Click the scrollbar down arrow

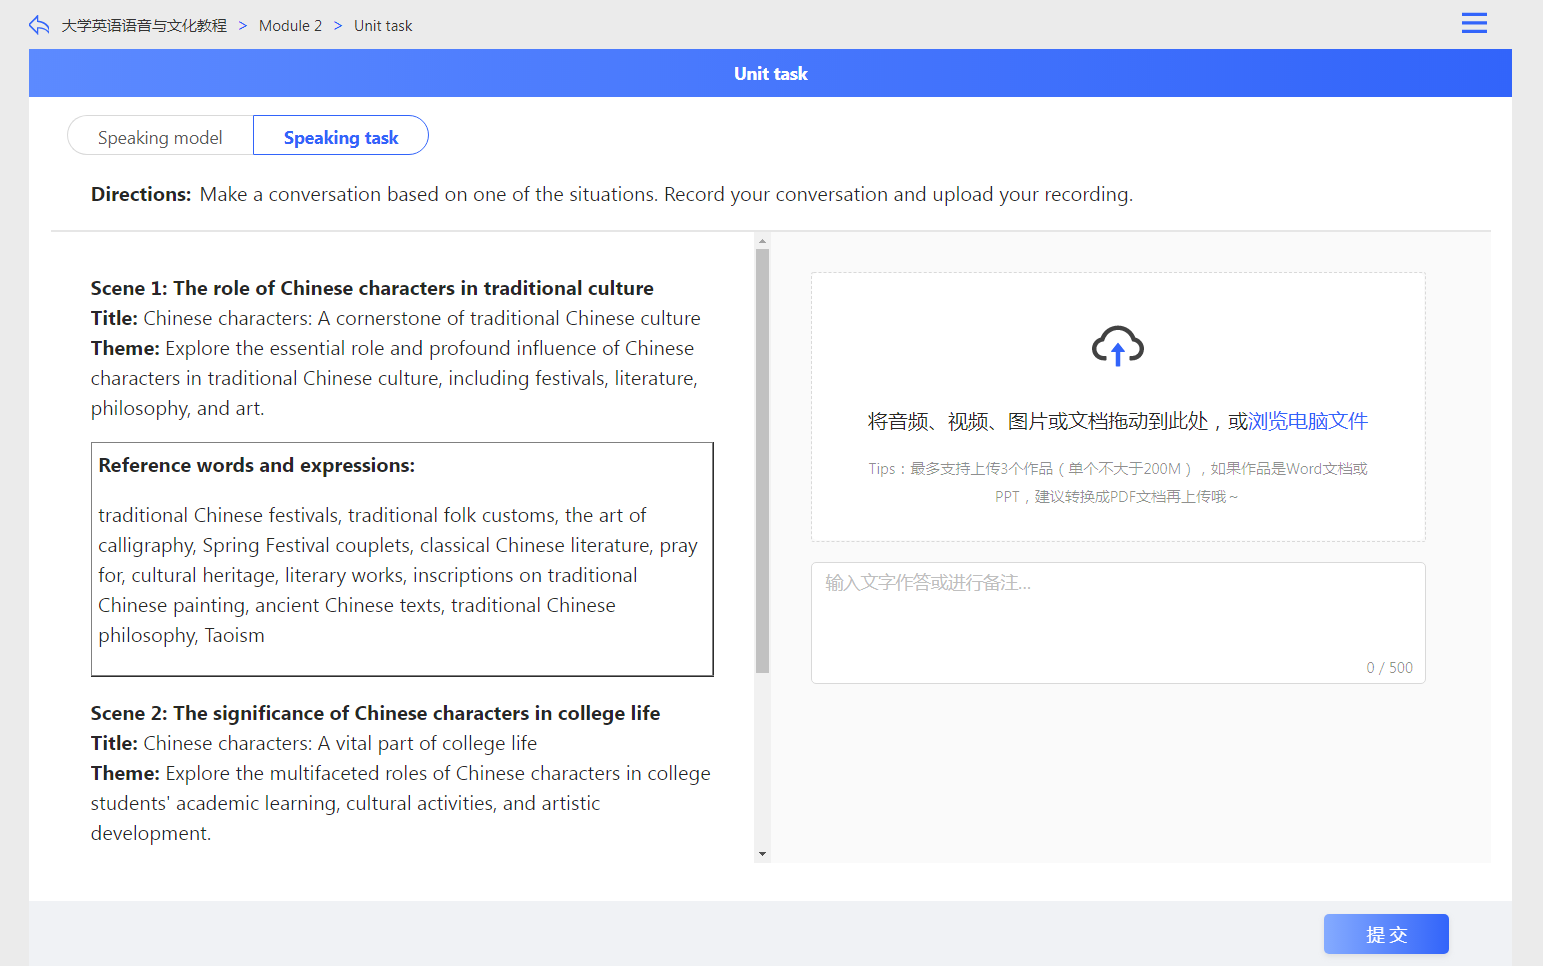pyautogui.click(x=762, y=854)
